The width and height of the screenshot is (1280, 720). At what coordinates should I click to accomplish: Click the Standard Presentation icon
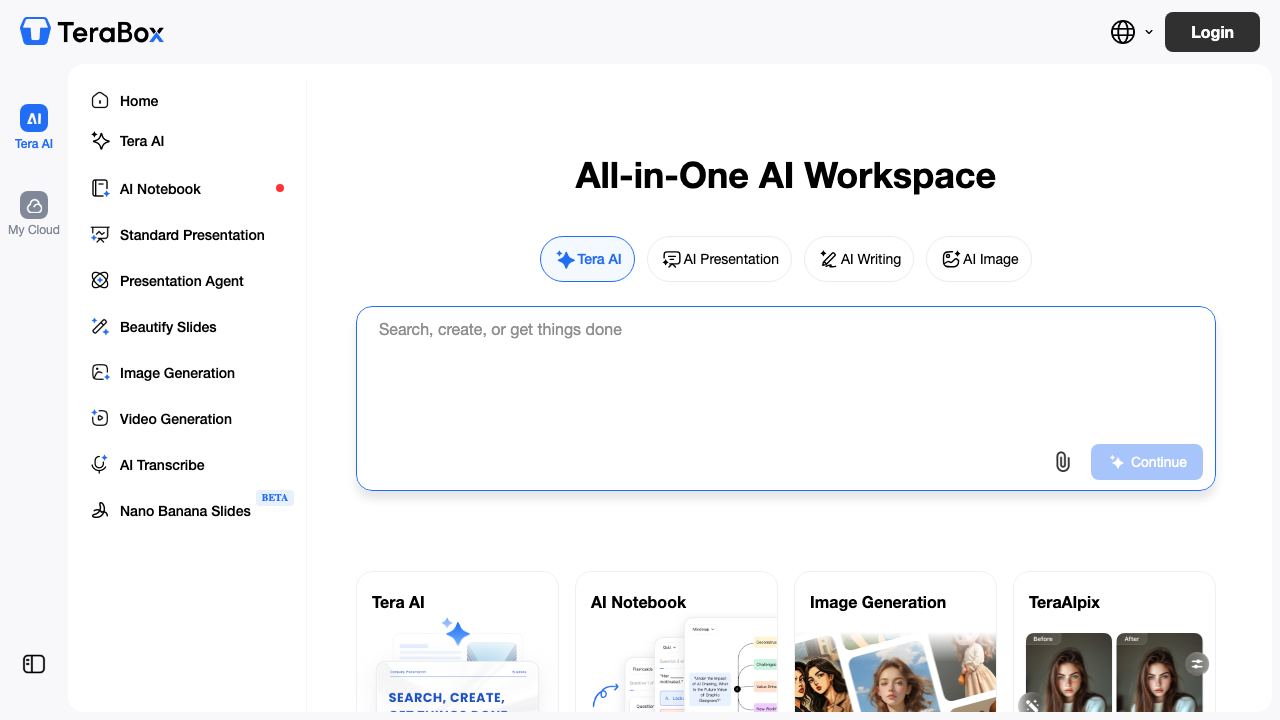pos(100,234)
